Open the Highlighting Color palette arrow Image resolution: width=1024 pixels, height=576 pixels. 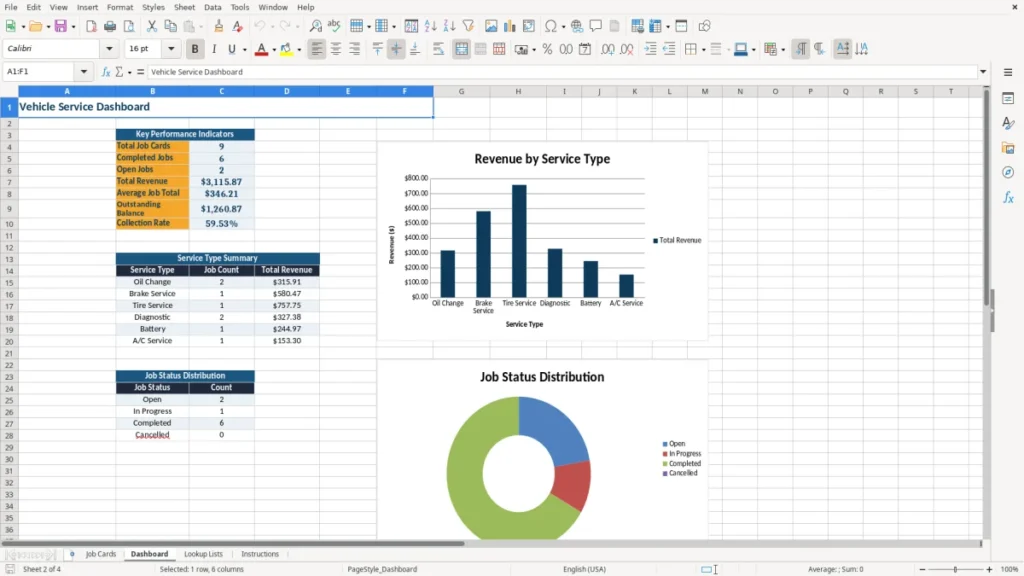pyautogui.click(x=299, y=50)
